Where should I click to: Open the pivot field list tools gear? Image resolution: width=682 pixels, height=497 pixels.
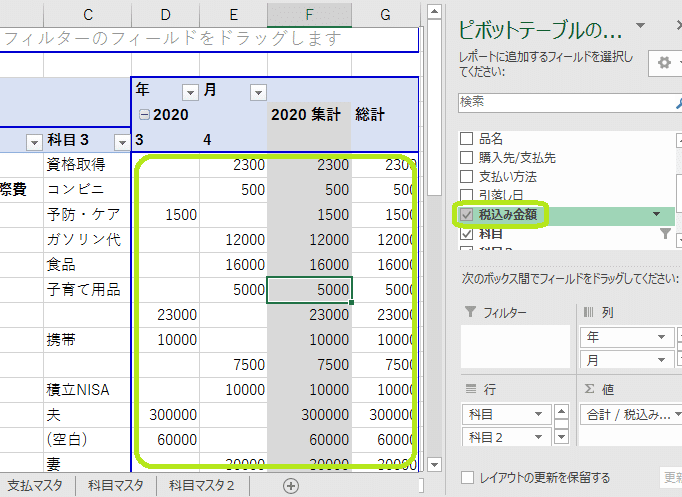pyautogui.click(x=664, y=63)
